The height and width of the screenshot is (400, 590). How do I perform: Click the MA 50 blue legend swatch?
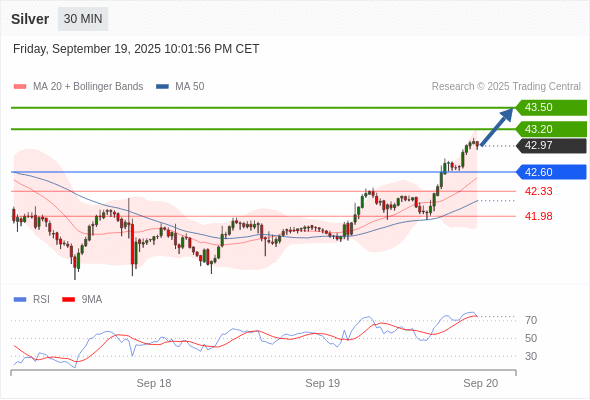(162, 87)
